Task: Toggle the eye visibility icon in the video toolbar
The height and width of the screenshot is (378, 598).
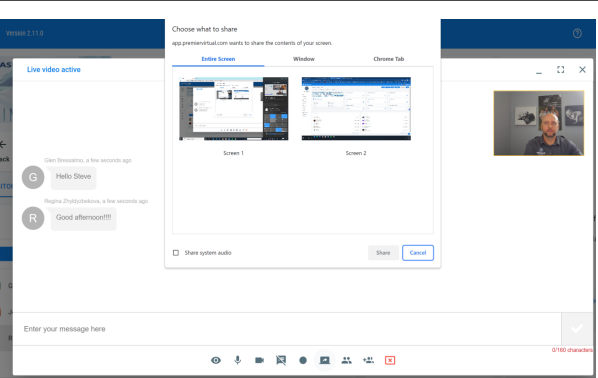Action: pos(216,360)
